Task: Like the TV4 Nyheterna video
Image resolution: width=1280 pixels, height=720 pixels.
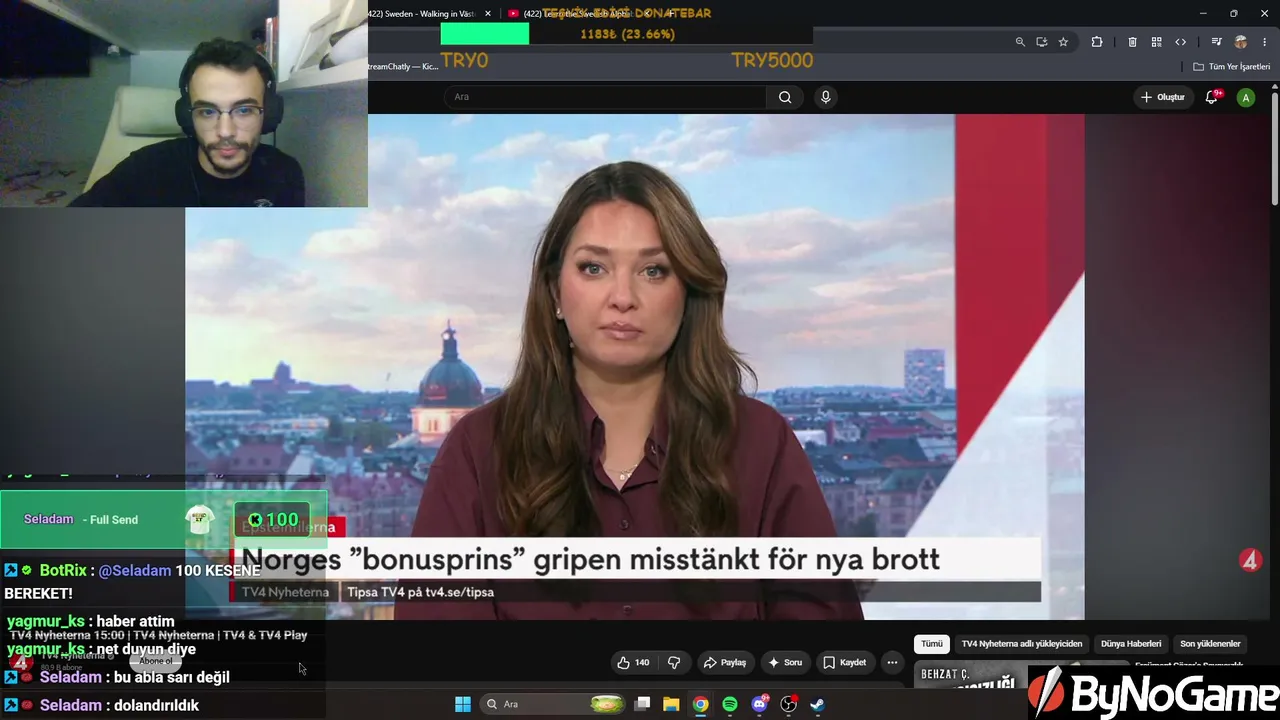Action: pos(633,662)
